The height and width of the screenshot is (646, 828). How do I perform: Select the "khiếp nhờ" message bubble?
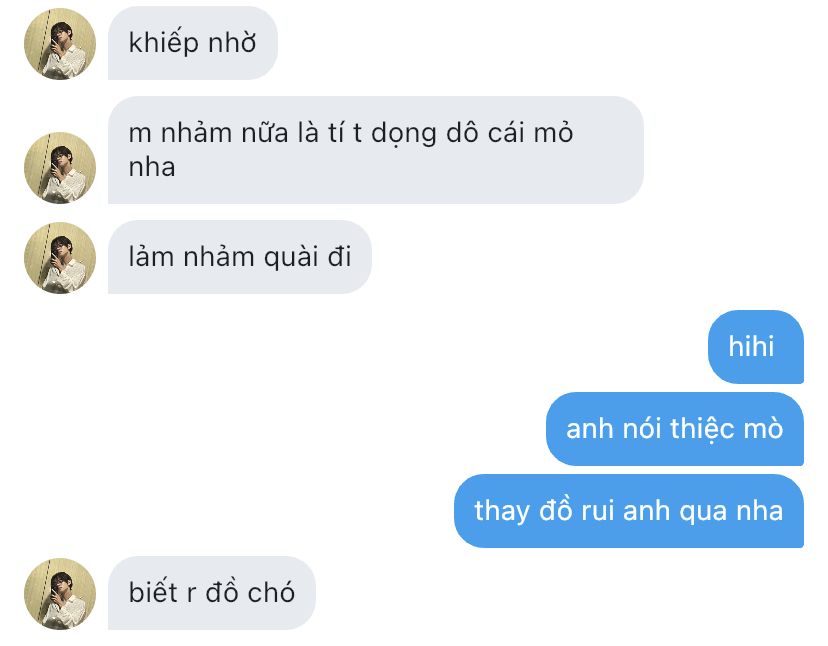click(193, 43)
